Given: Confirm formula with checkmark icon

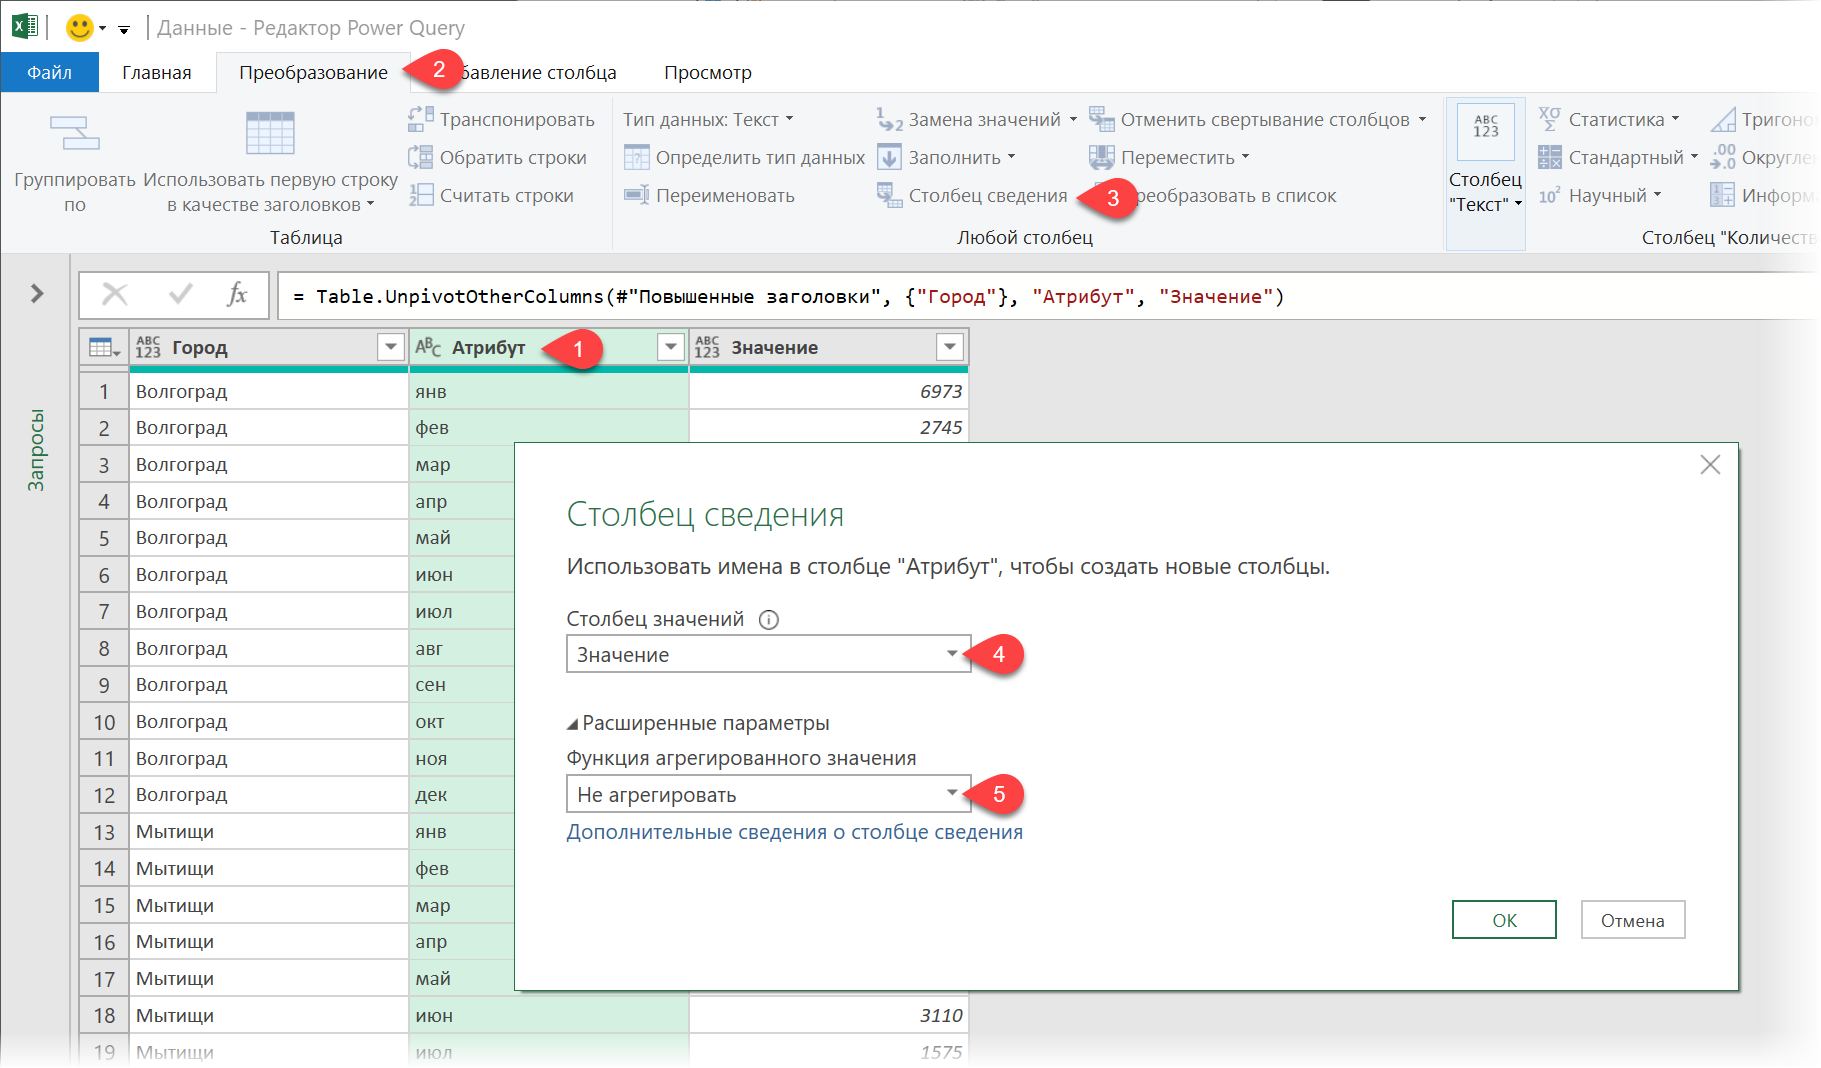Looking at the screenshot, I should 181,295.
